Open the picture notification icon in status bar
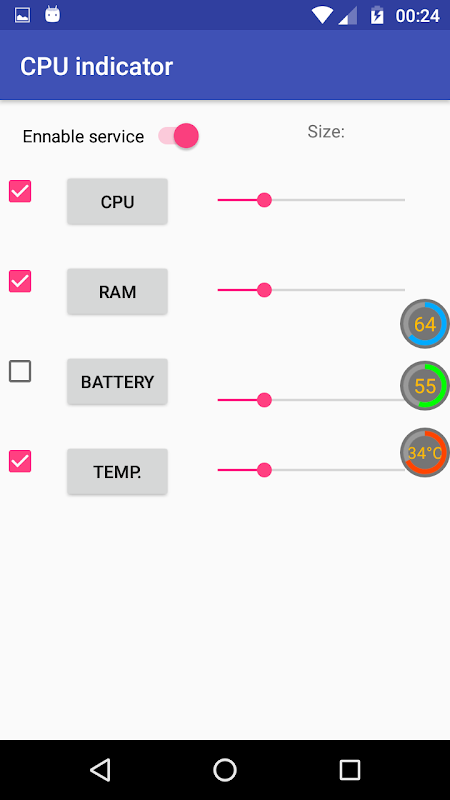The width and height of the screenshot is (450, 800). (x=22, y=15)
